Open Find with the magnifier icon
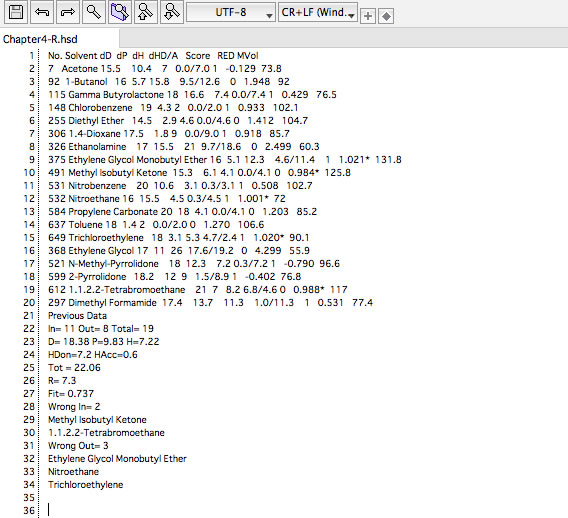The height and width of the screenshot is (518, 568). 94,13
